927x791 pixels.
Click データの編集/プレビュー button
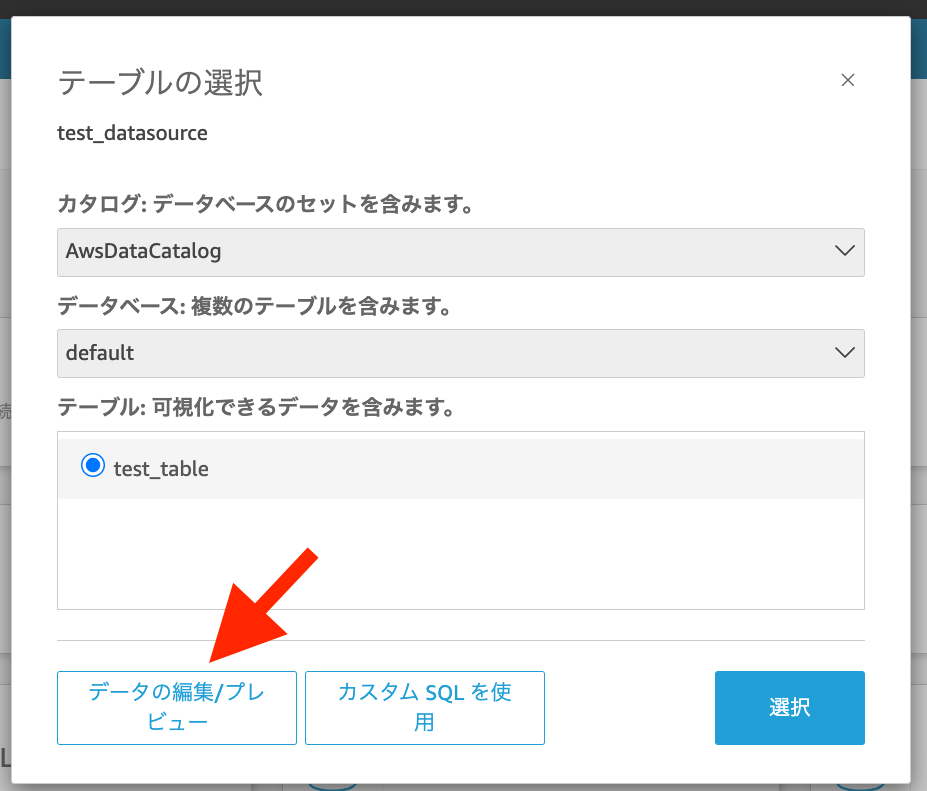coord(177,708)
